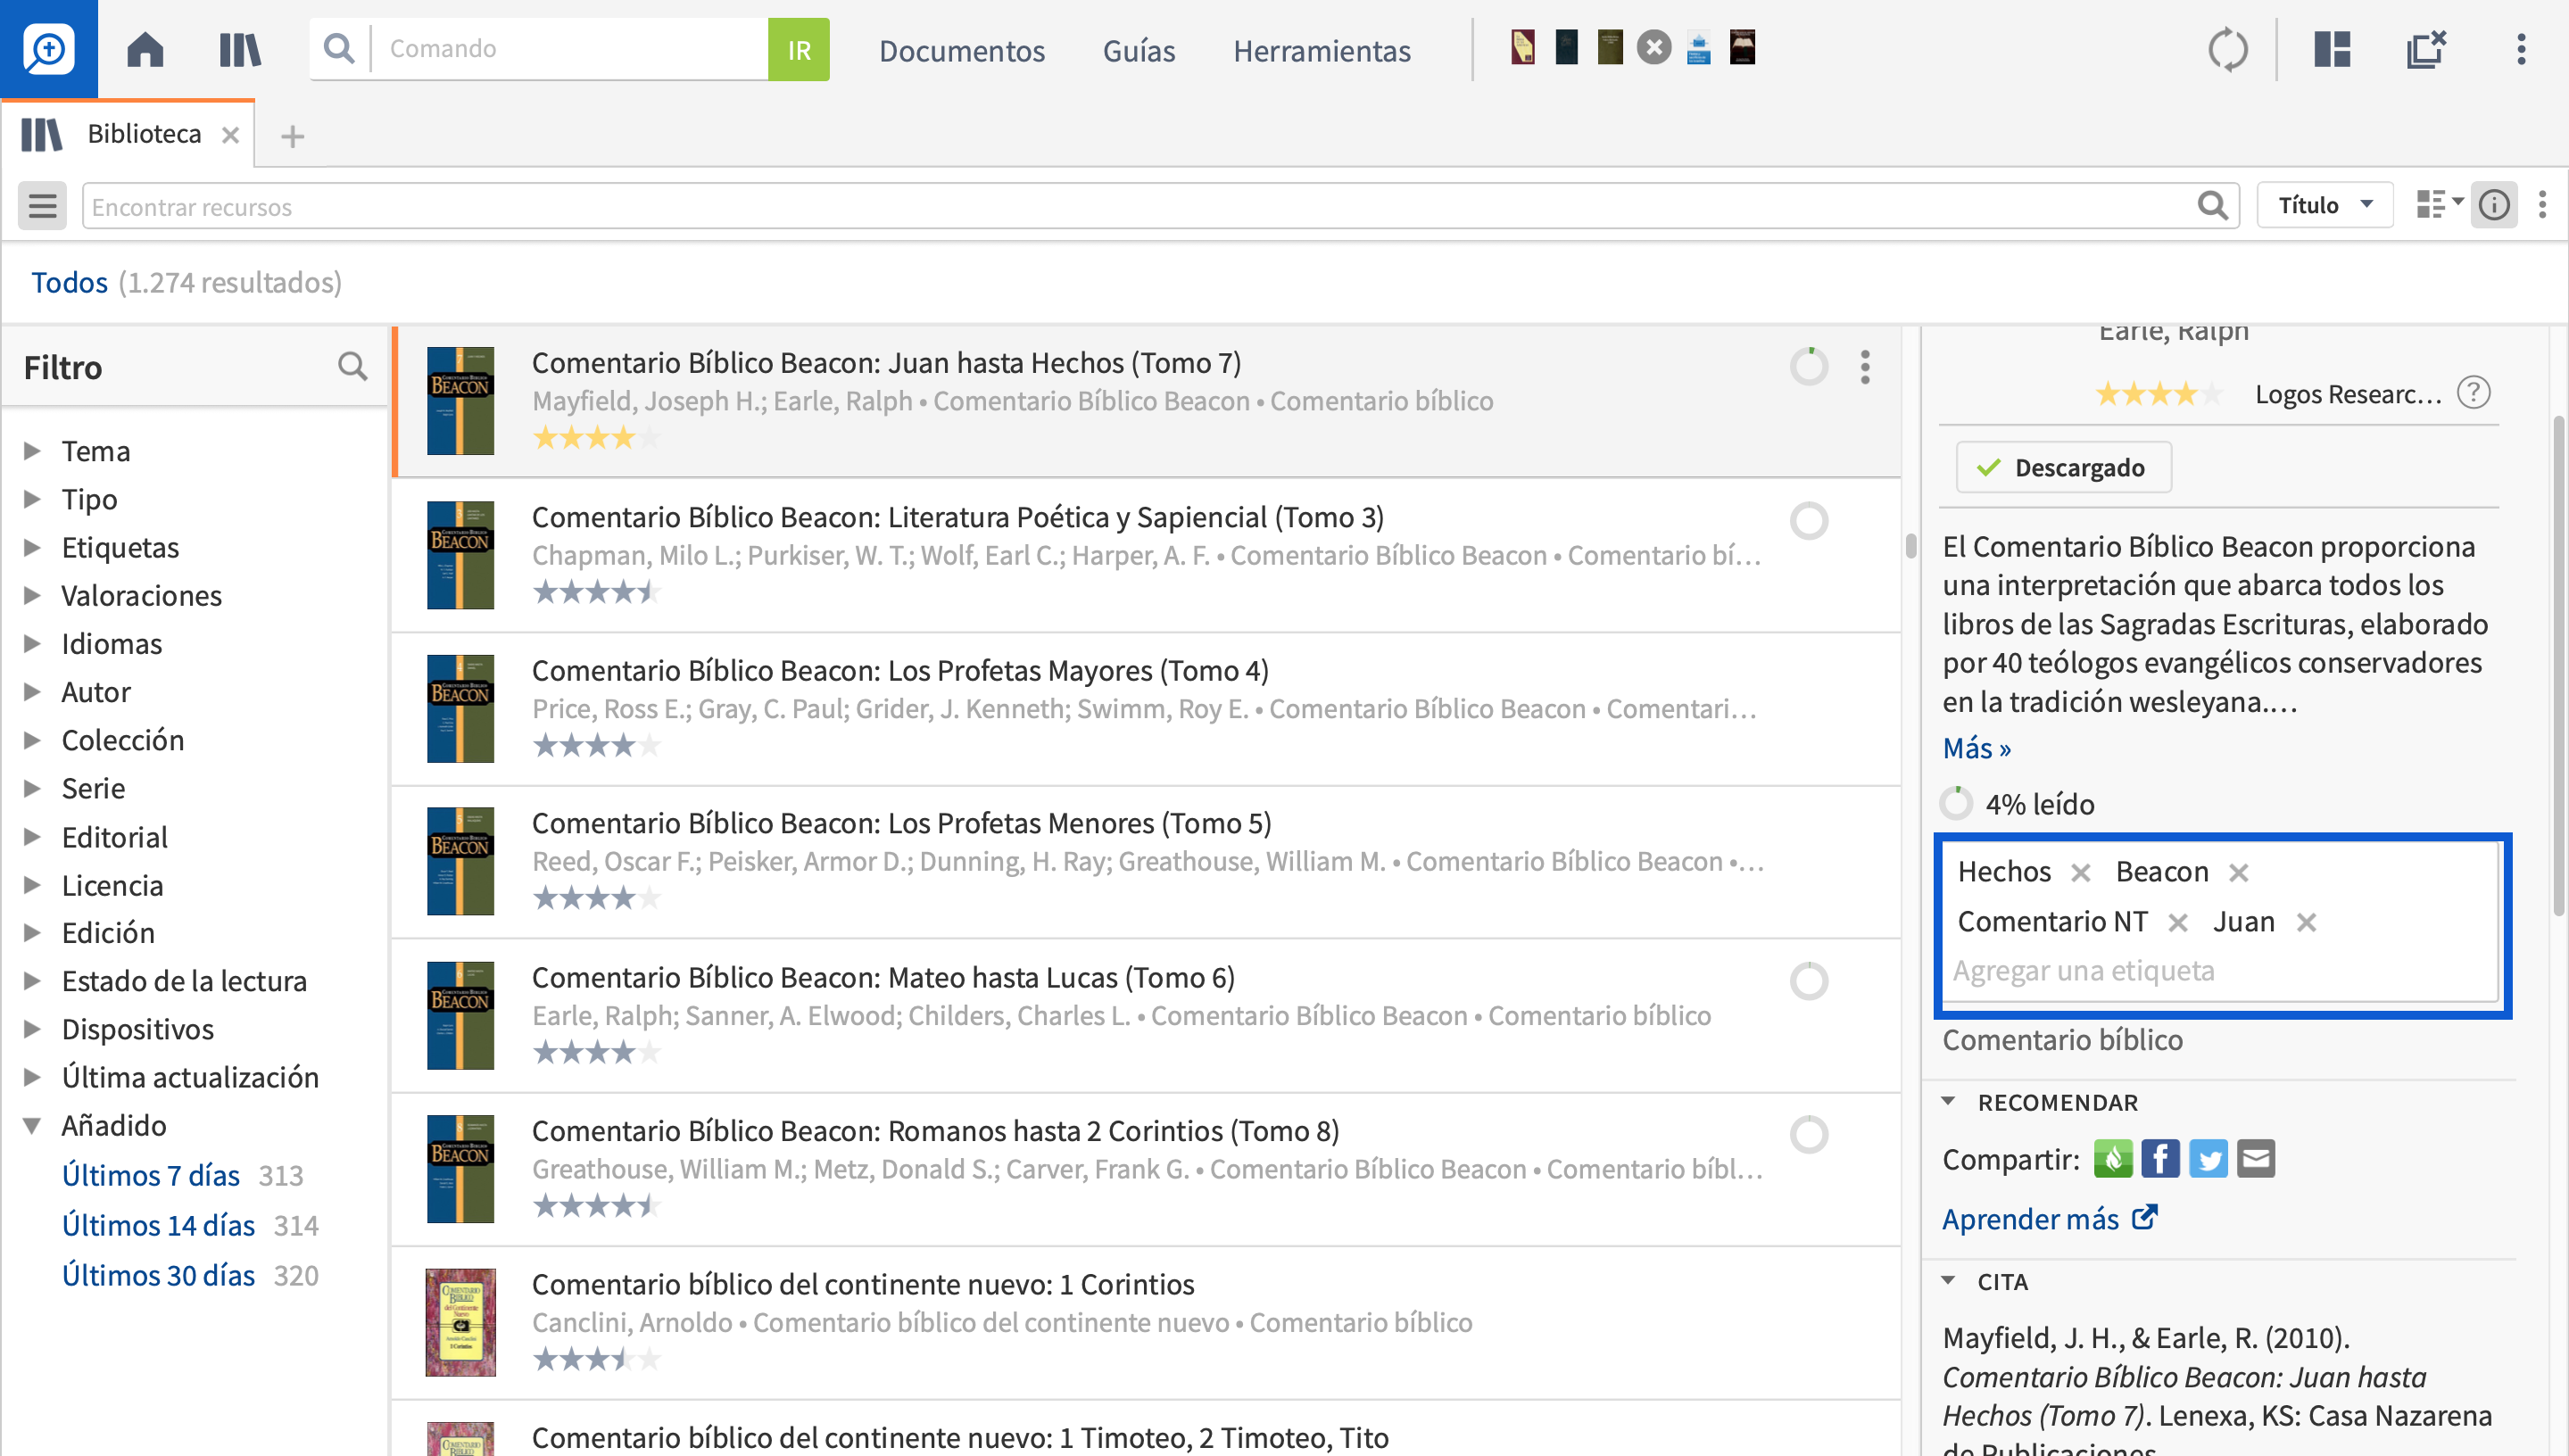Add a new tab with the plus icon

(x=292, y=136)
